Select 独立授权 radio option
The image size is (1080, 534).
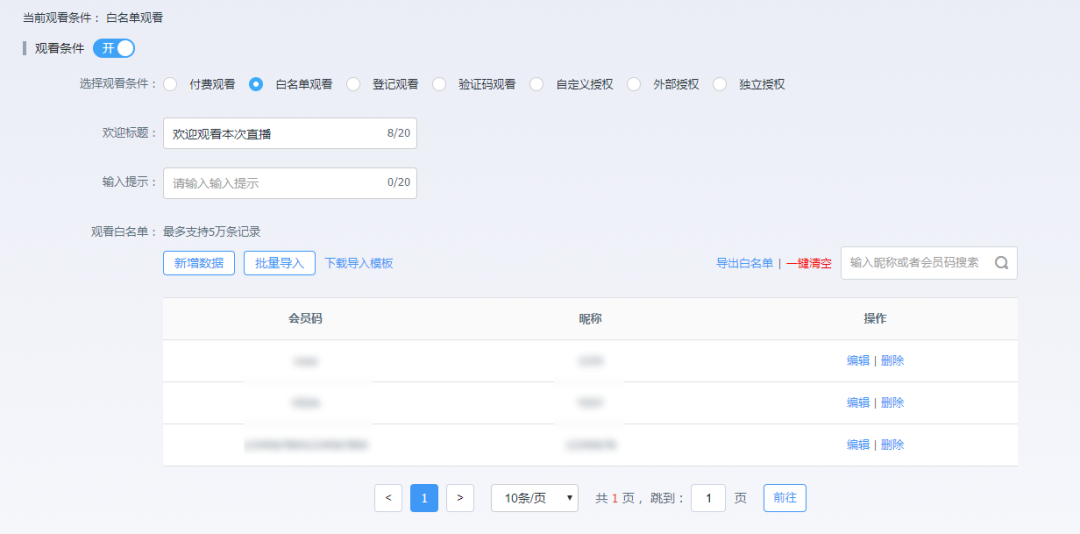coord(720,84)
